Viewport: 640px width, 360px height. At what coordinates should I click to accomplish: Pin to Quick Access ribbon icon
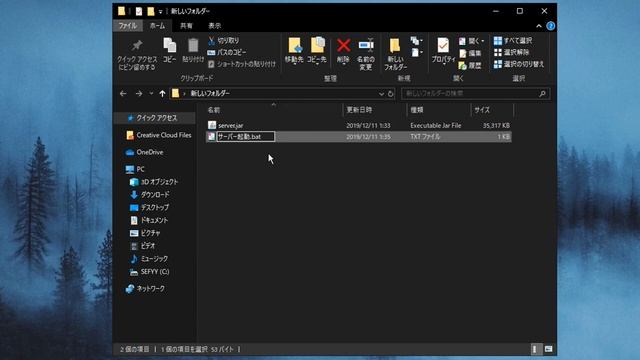coord(137,54)
